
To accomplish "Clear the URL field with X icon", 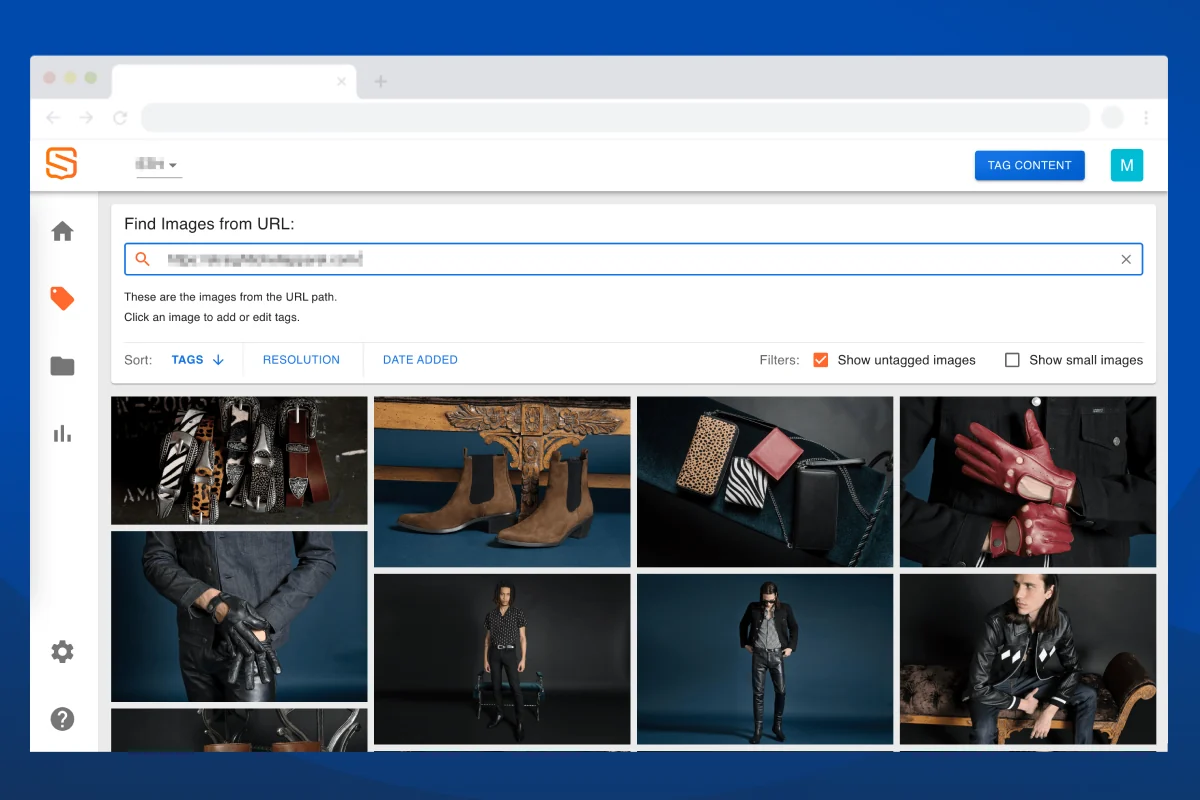I will coord(1126,259).
